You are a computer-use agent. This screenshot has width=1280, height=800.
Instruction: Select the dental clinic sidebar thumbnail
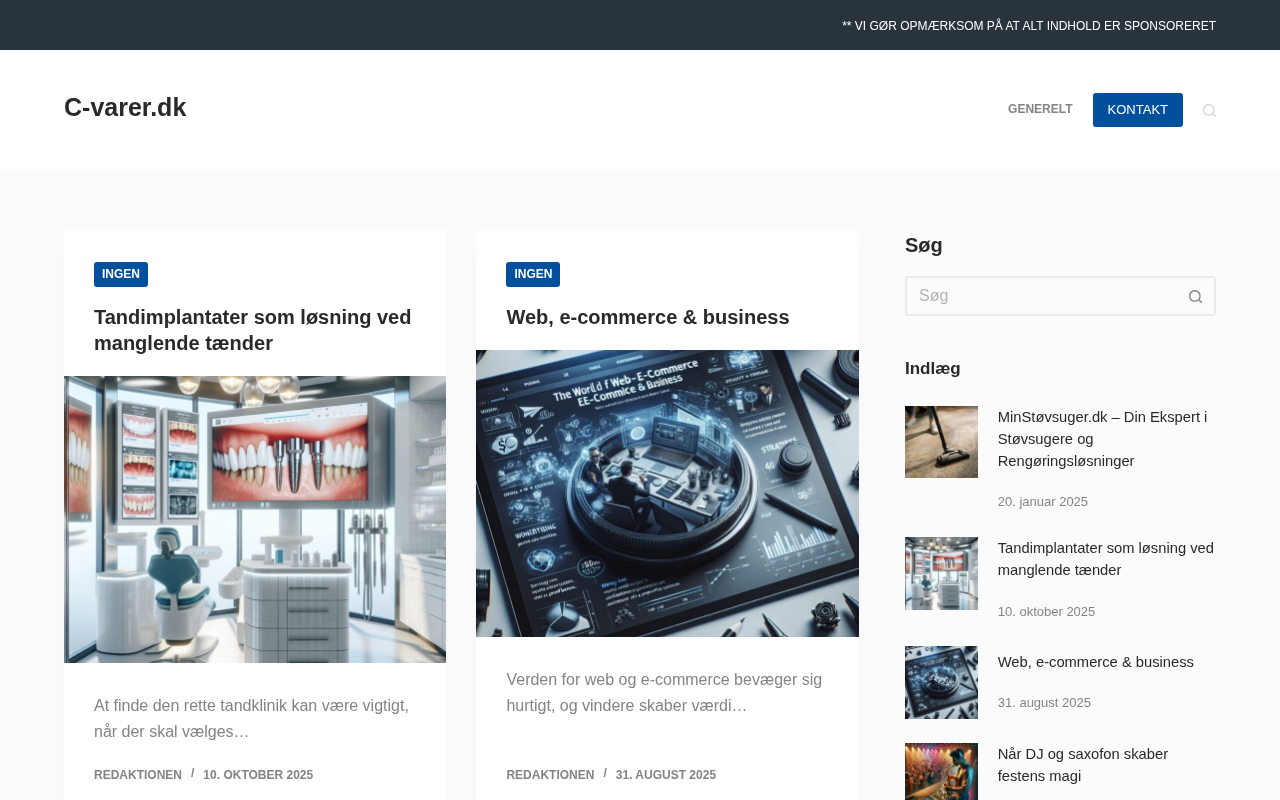coord(941,573)
